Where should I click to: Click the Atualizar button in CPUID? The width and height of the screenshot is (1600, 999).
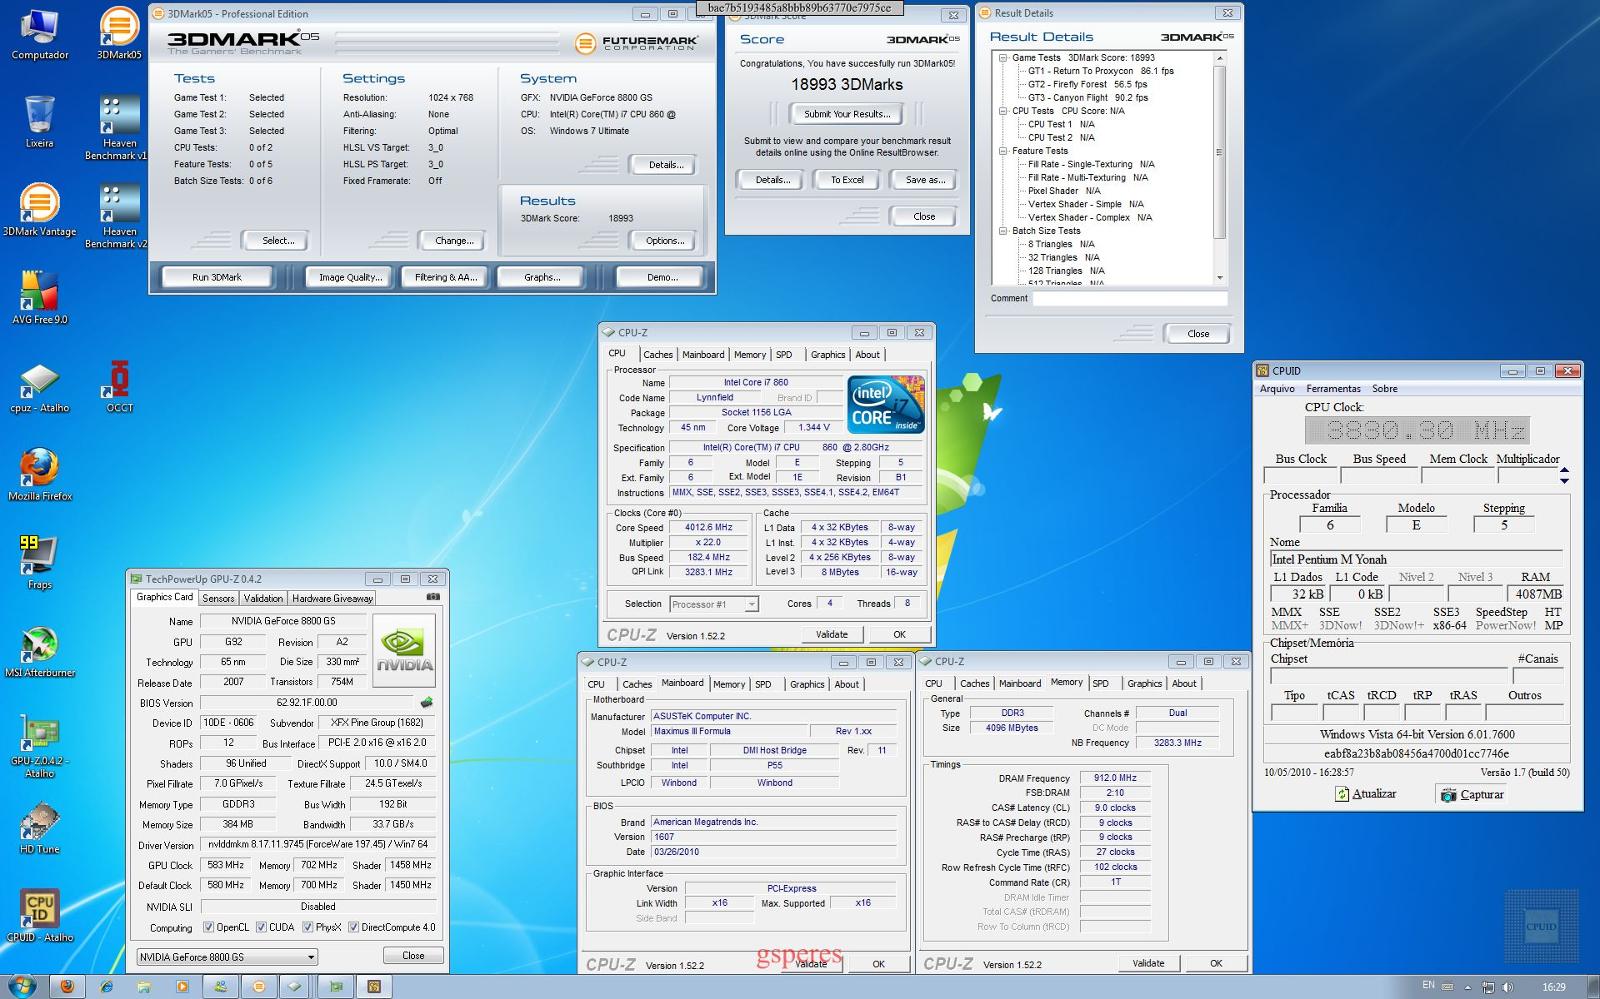(1366, 794)
